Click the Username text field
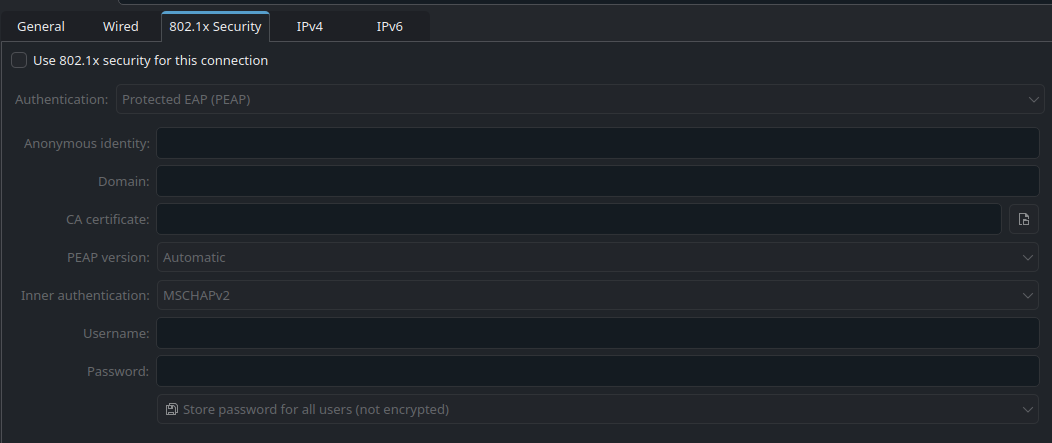Screen dimensions: 1052x443 point(597,333)
